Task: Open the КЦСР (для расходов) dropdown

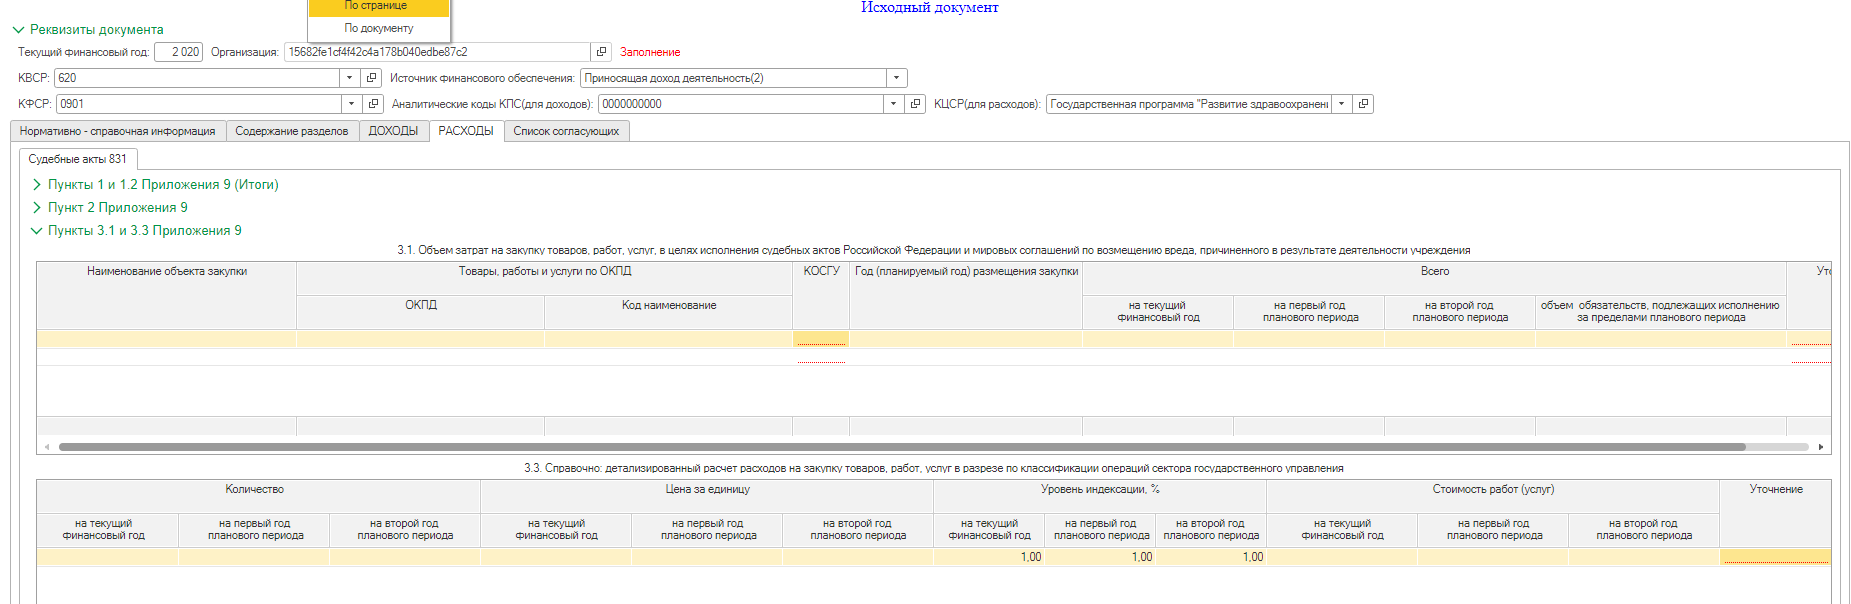Action: 1341,104
